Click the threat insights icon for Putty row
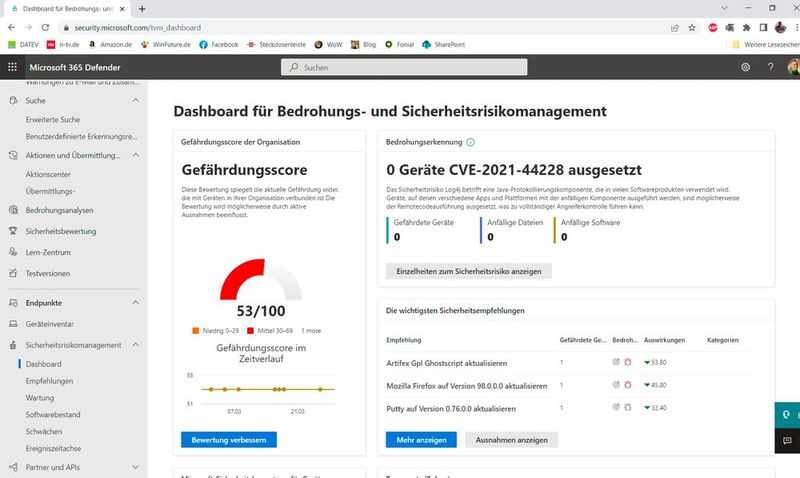 coord(616,407)
